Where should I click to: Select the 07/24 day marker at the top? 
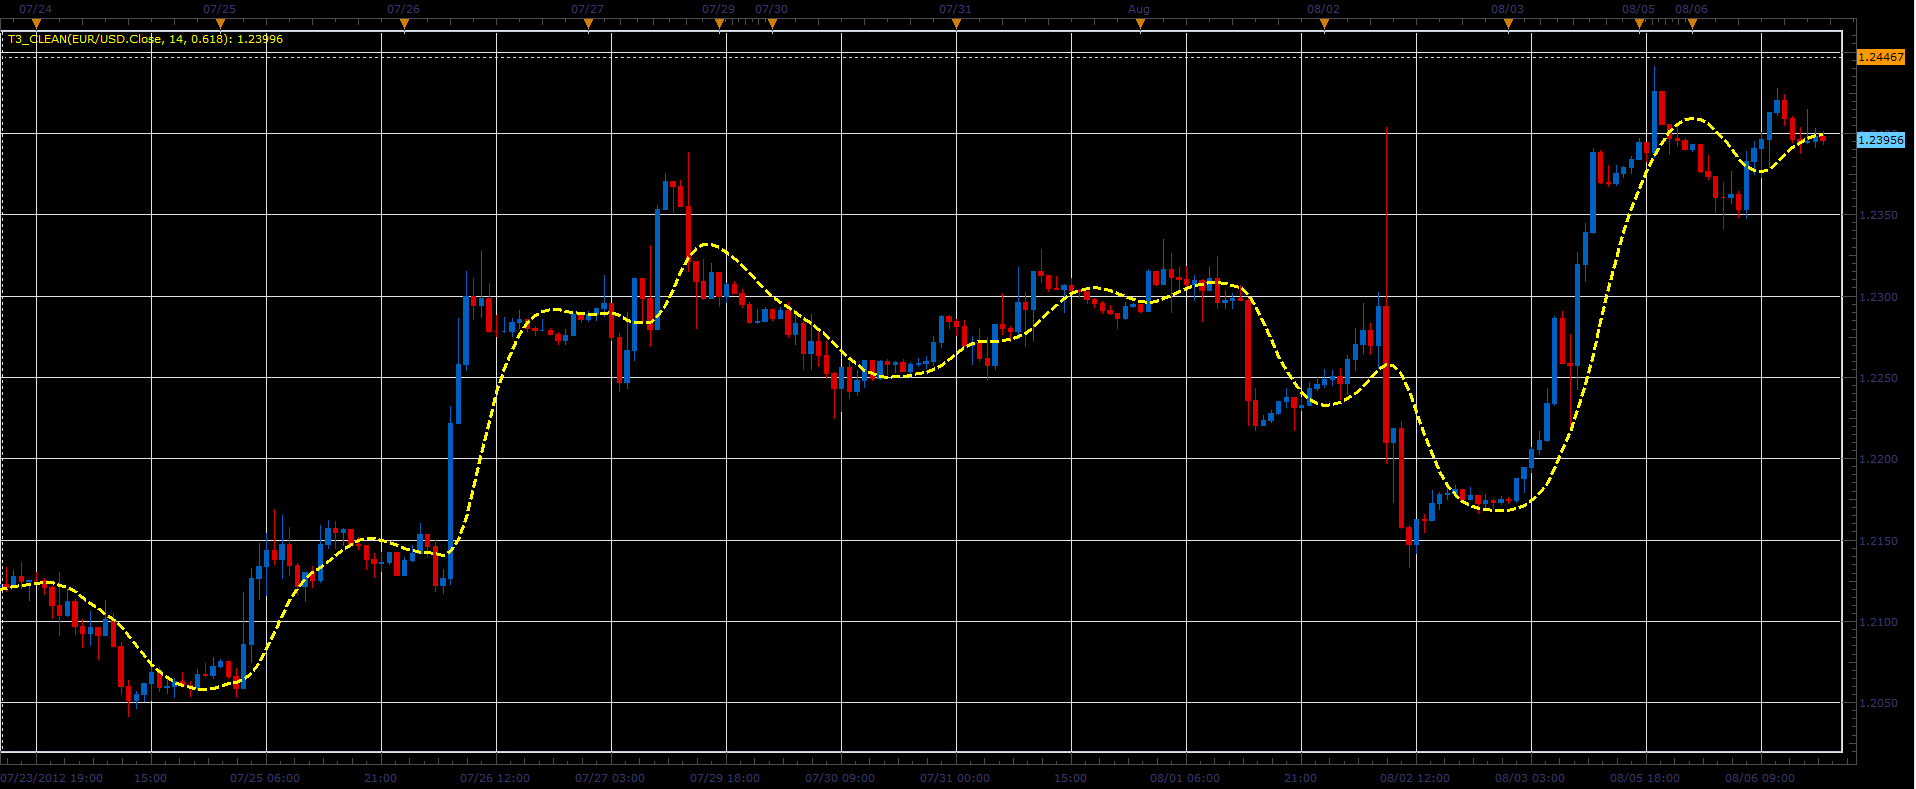pos(35,9)
